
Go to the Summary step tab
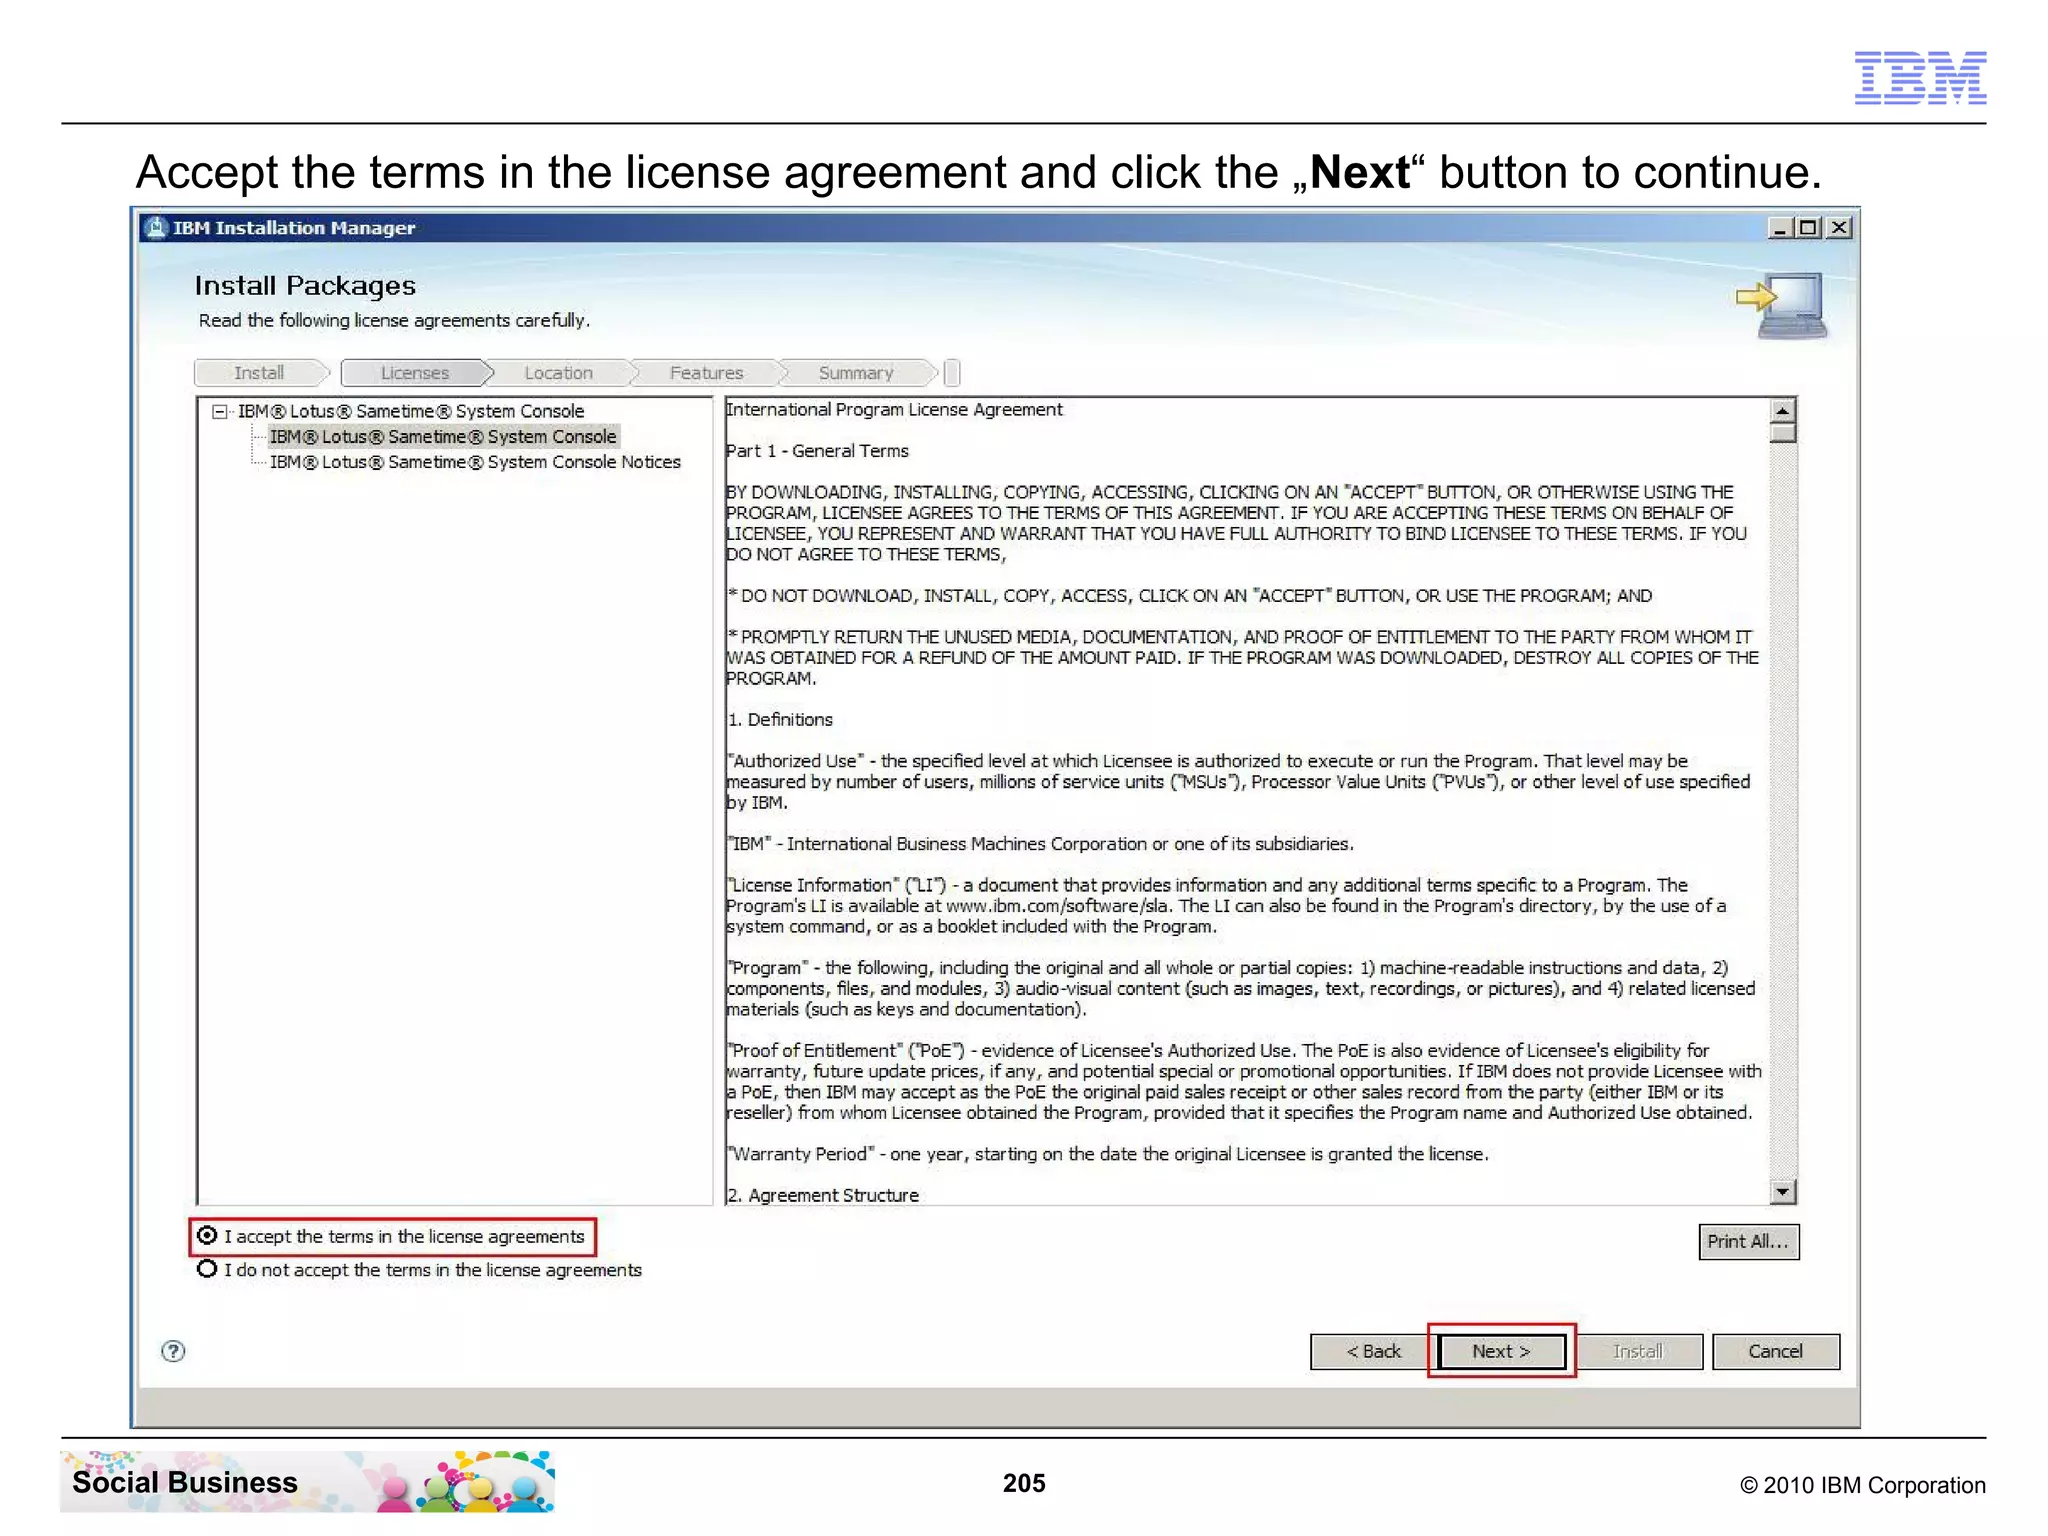[x=856, y=373]
